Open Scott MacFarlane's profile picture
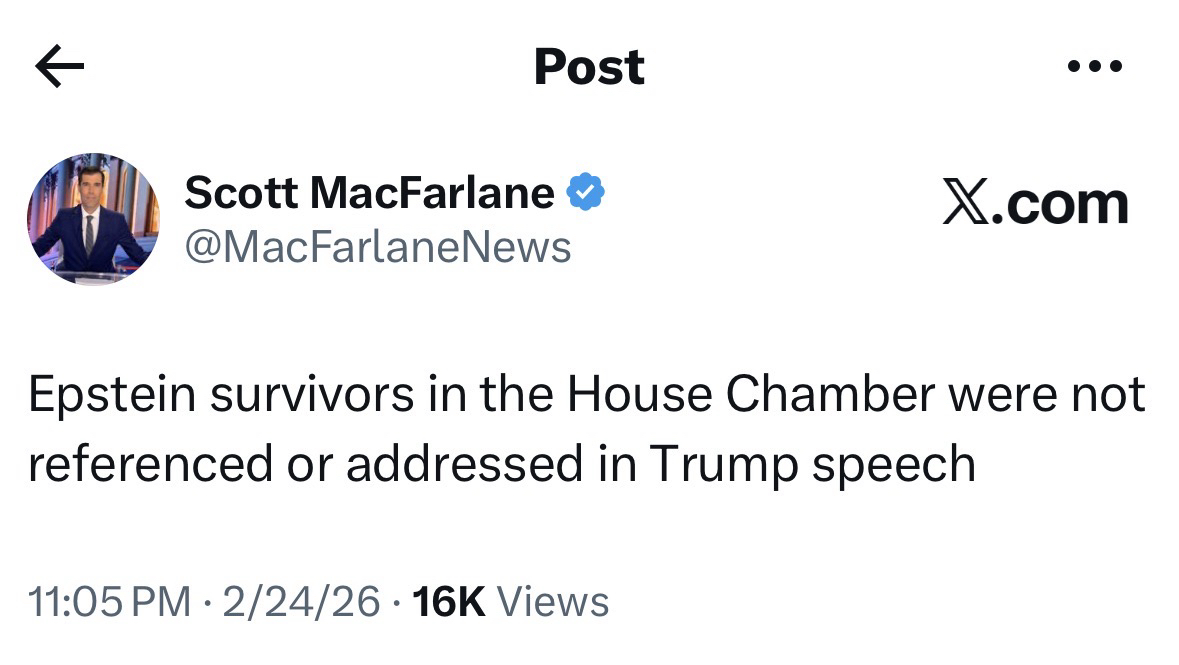The image size is (1179, 665). pyautogui.click(x=93, y=219)
